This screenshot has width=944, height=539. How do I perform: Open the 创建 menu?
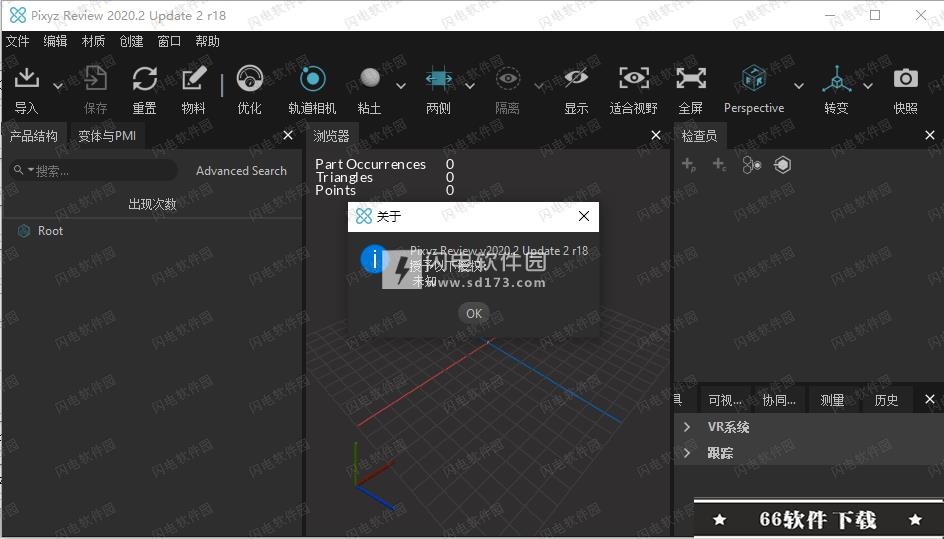coord(131,41)
